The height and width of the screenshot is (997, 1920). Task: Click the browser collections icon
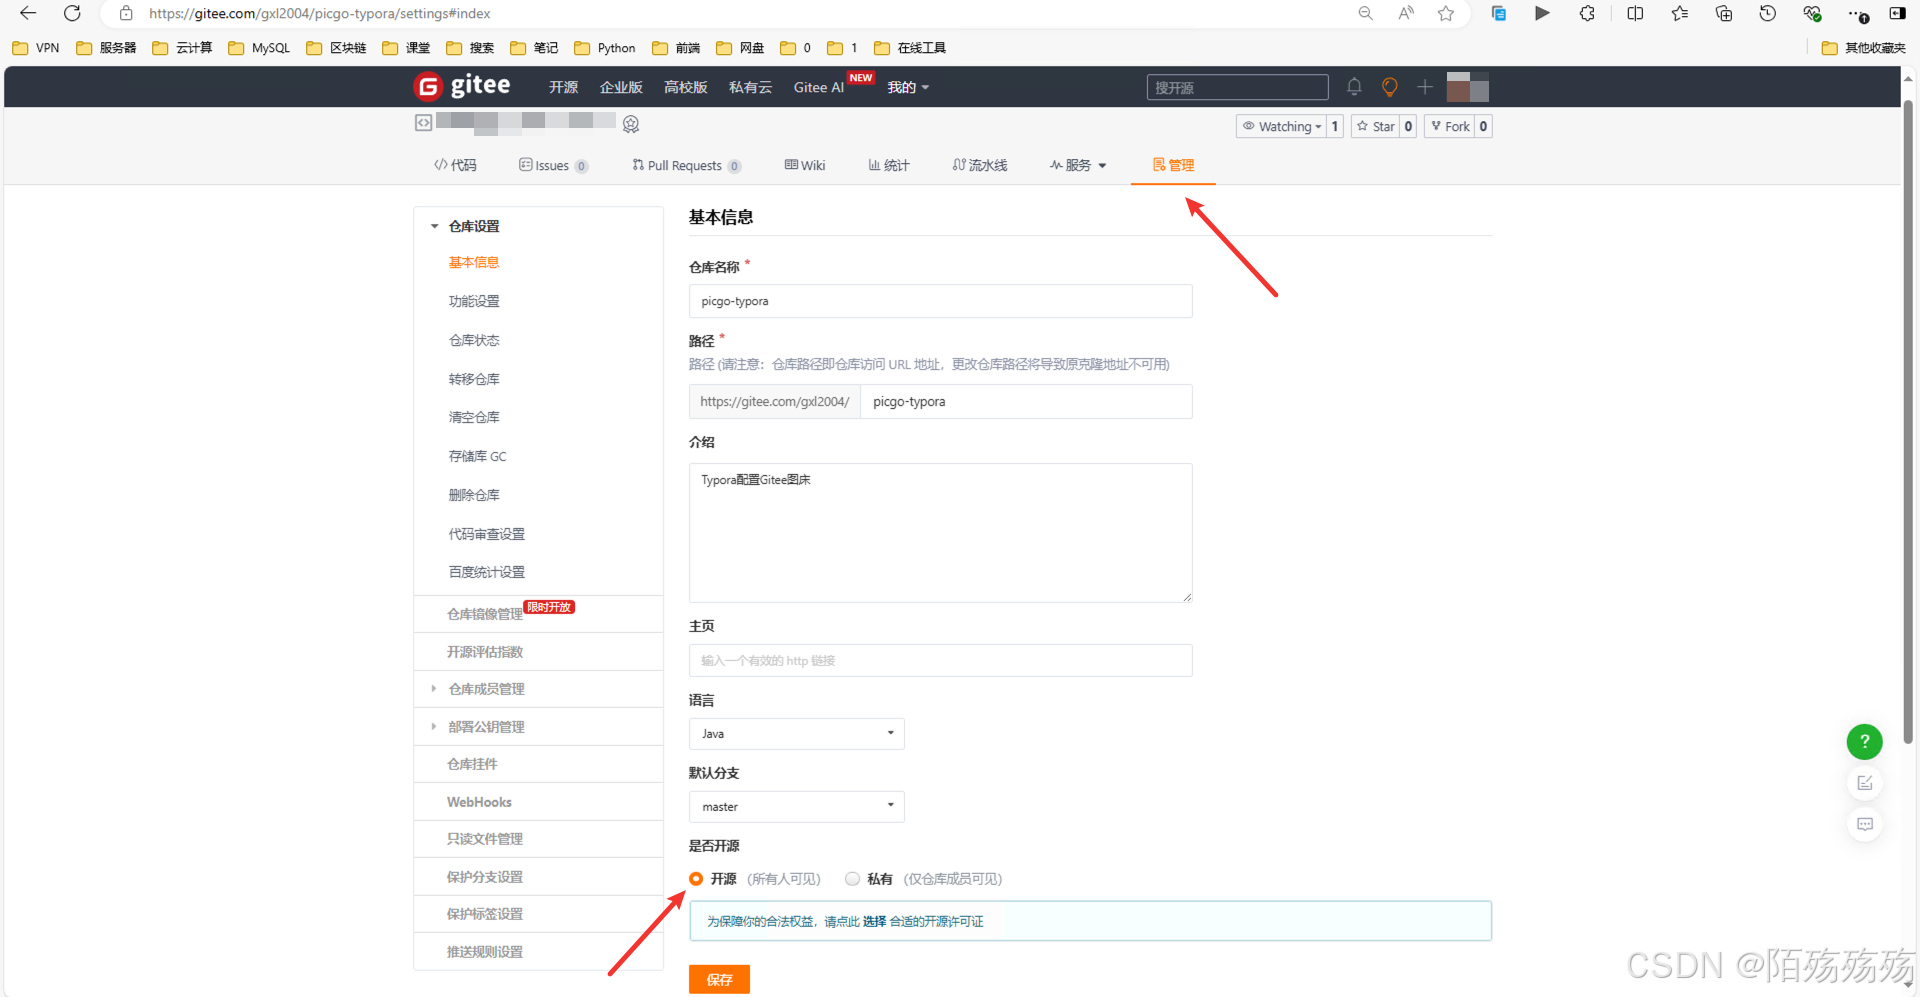(1724, 13)
